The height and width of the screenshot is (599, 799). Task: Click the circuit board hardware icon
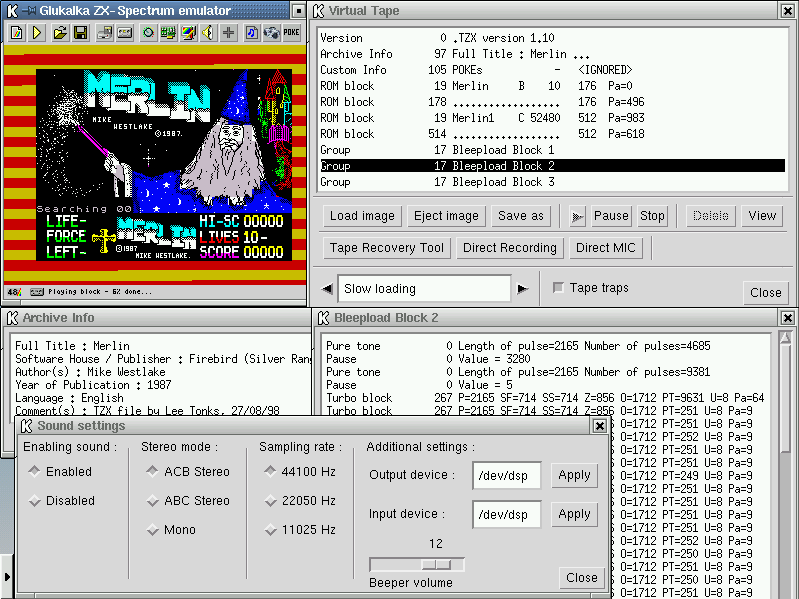point(168,33)
